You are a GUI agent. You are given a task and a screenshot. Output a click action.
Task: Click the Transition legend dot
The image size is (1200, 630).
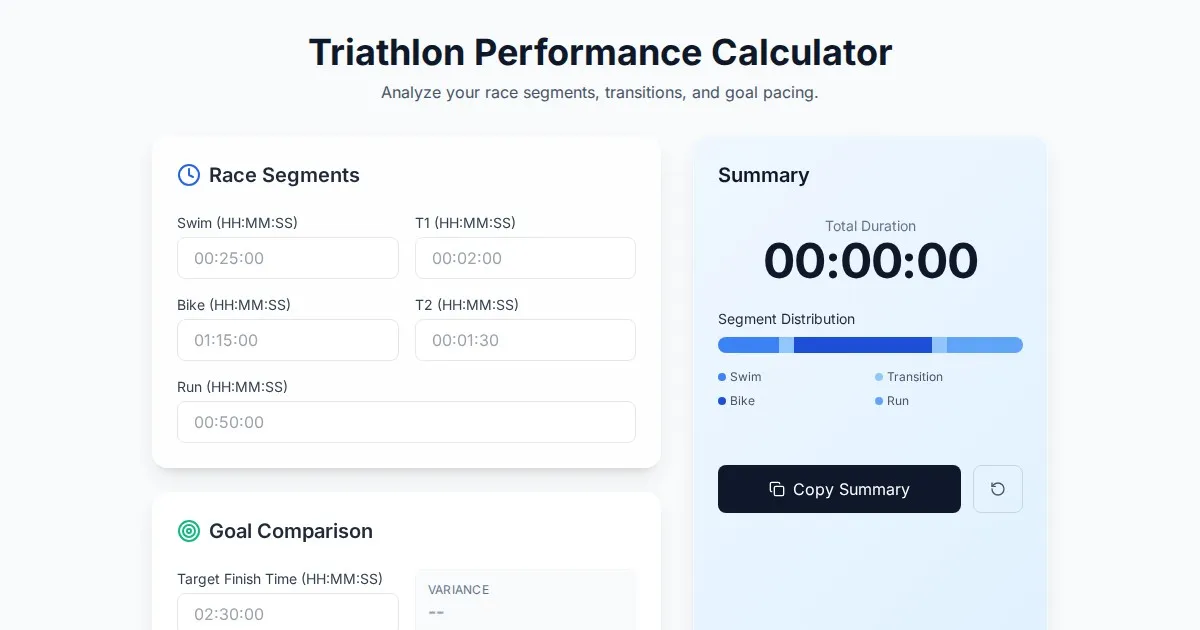tap(879, 377)
